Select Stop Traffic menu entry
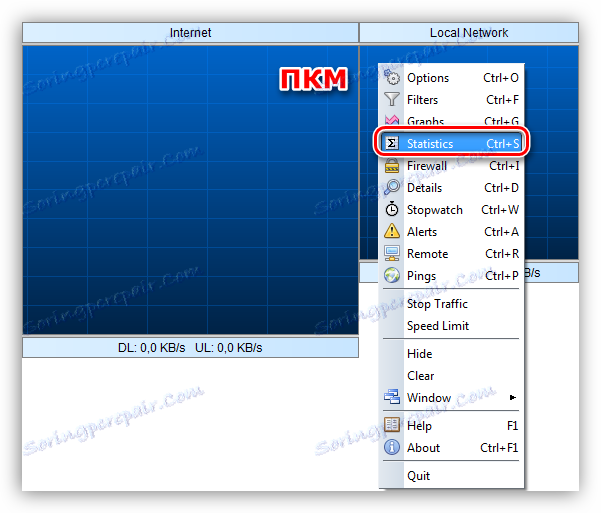 pos(451,304)
